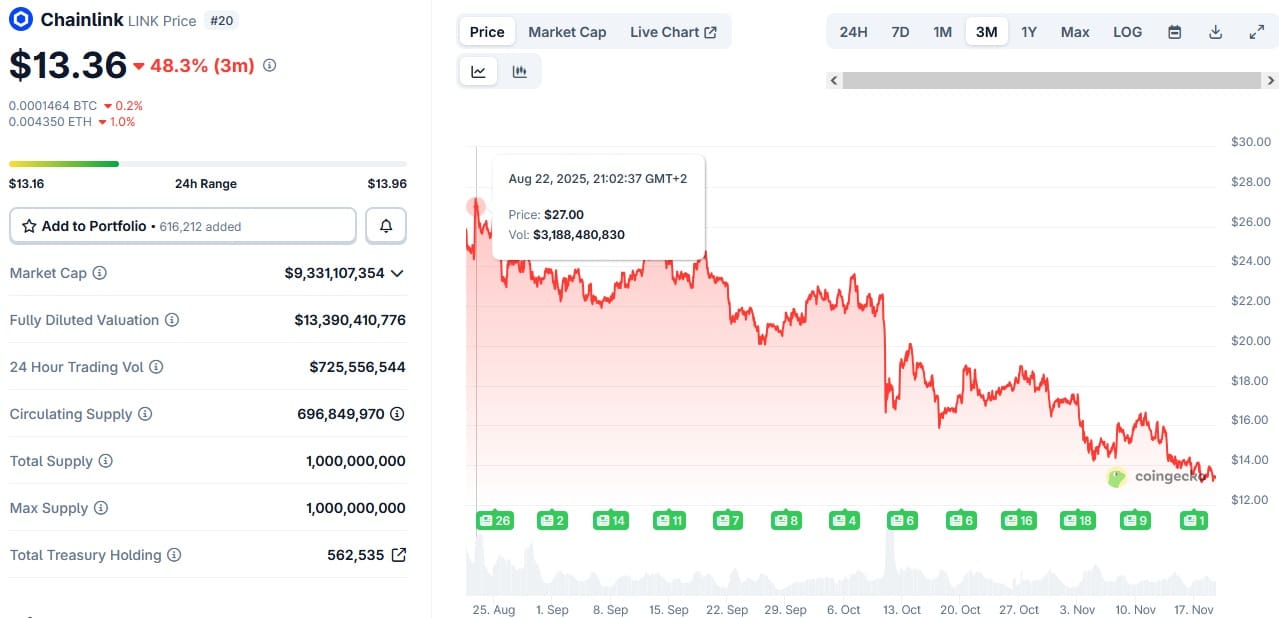
Task: Switch to line chart view icon
Action: point(479,71)
